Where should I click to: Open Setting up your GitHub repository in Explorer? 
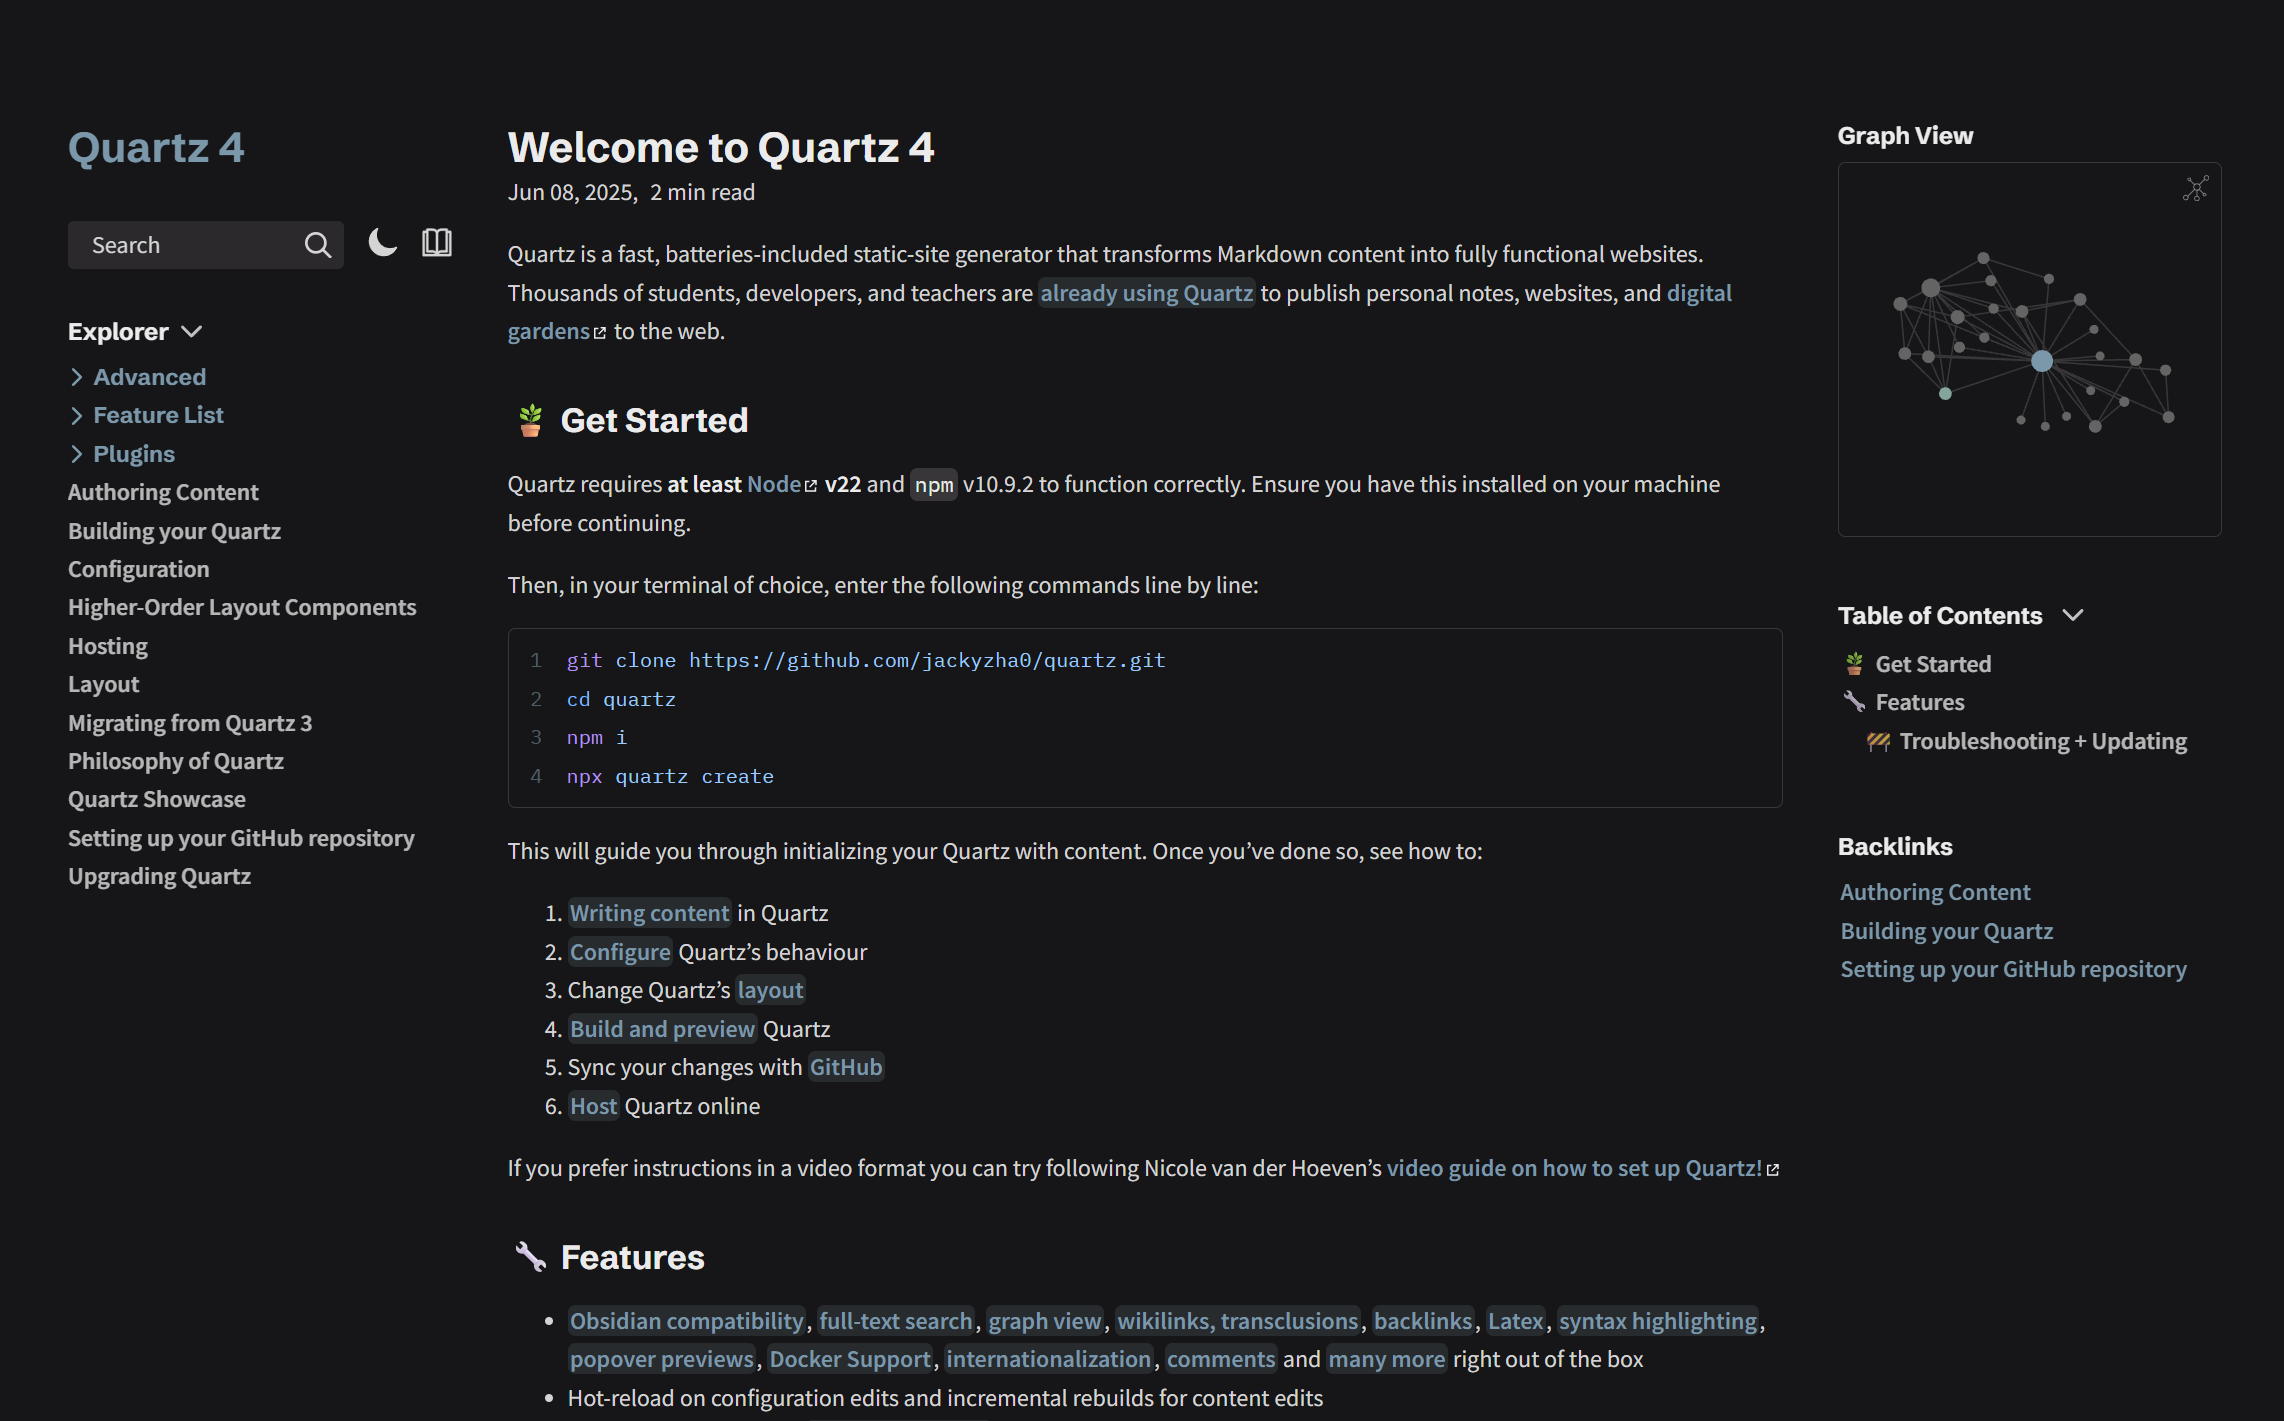241,838
